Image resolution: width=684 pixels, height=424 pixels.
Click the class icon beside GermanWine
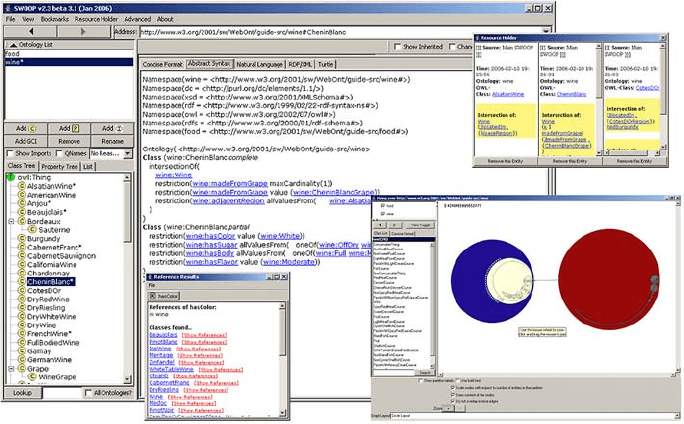(x=21, y=359)
